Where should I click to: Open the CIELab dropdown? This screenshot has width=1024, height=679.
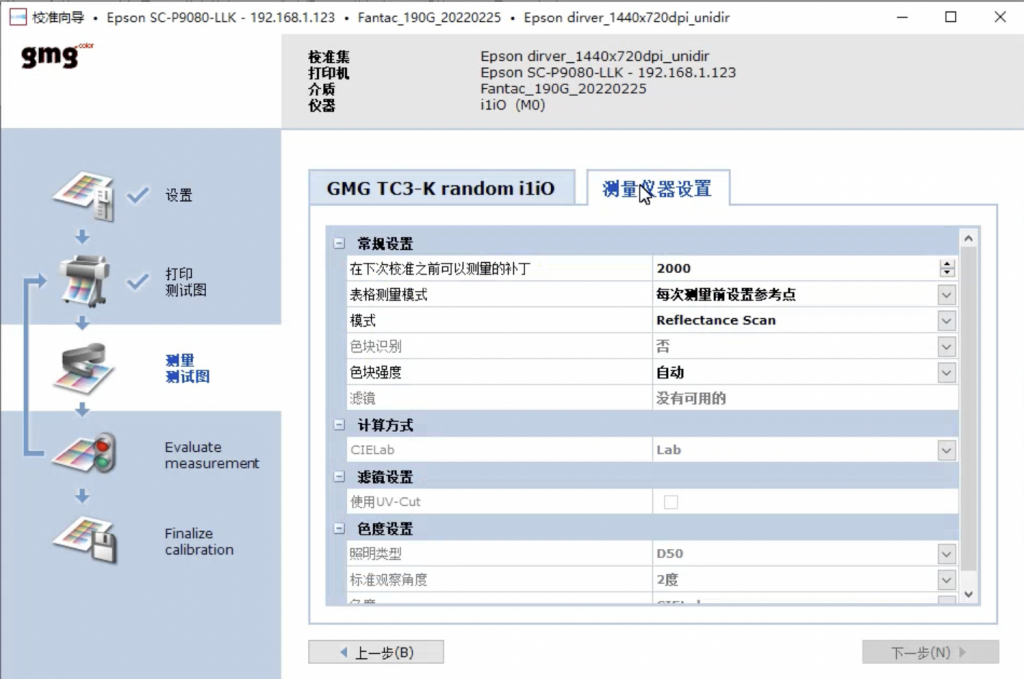[x=946, y=450]
